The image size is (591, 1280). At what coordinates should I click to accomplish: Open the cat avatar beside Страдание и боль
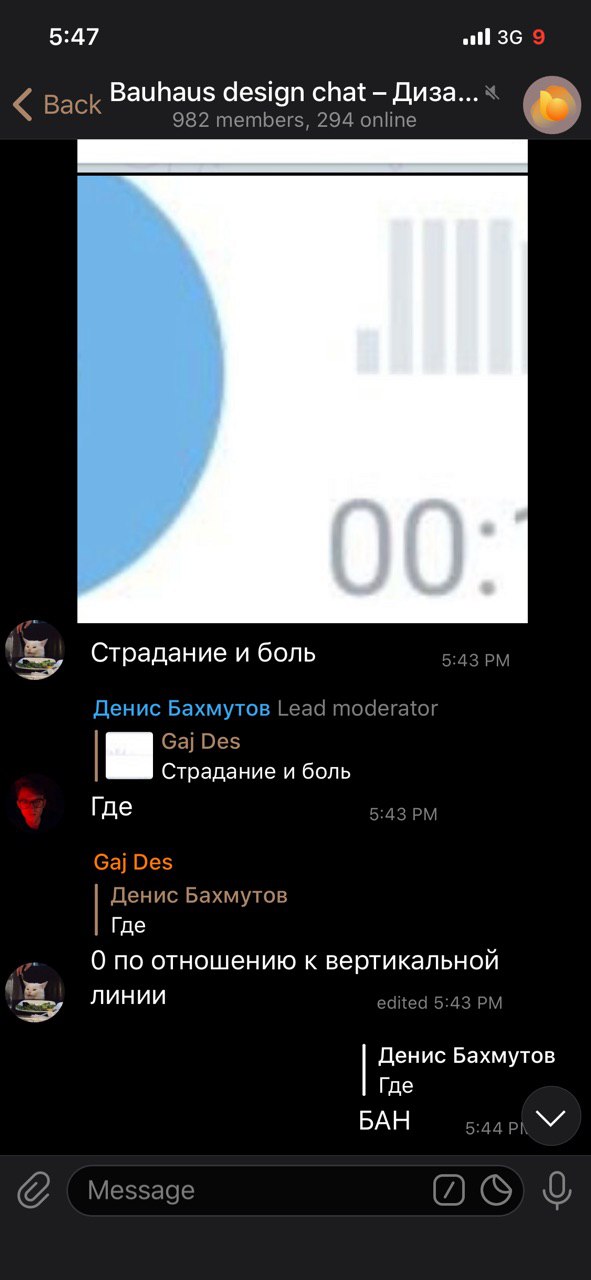pyautogui.click(x=35, y=650)
